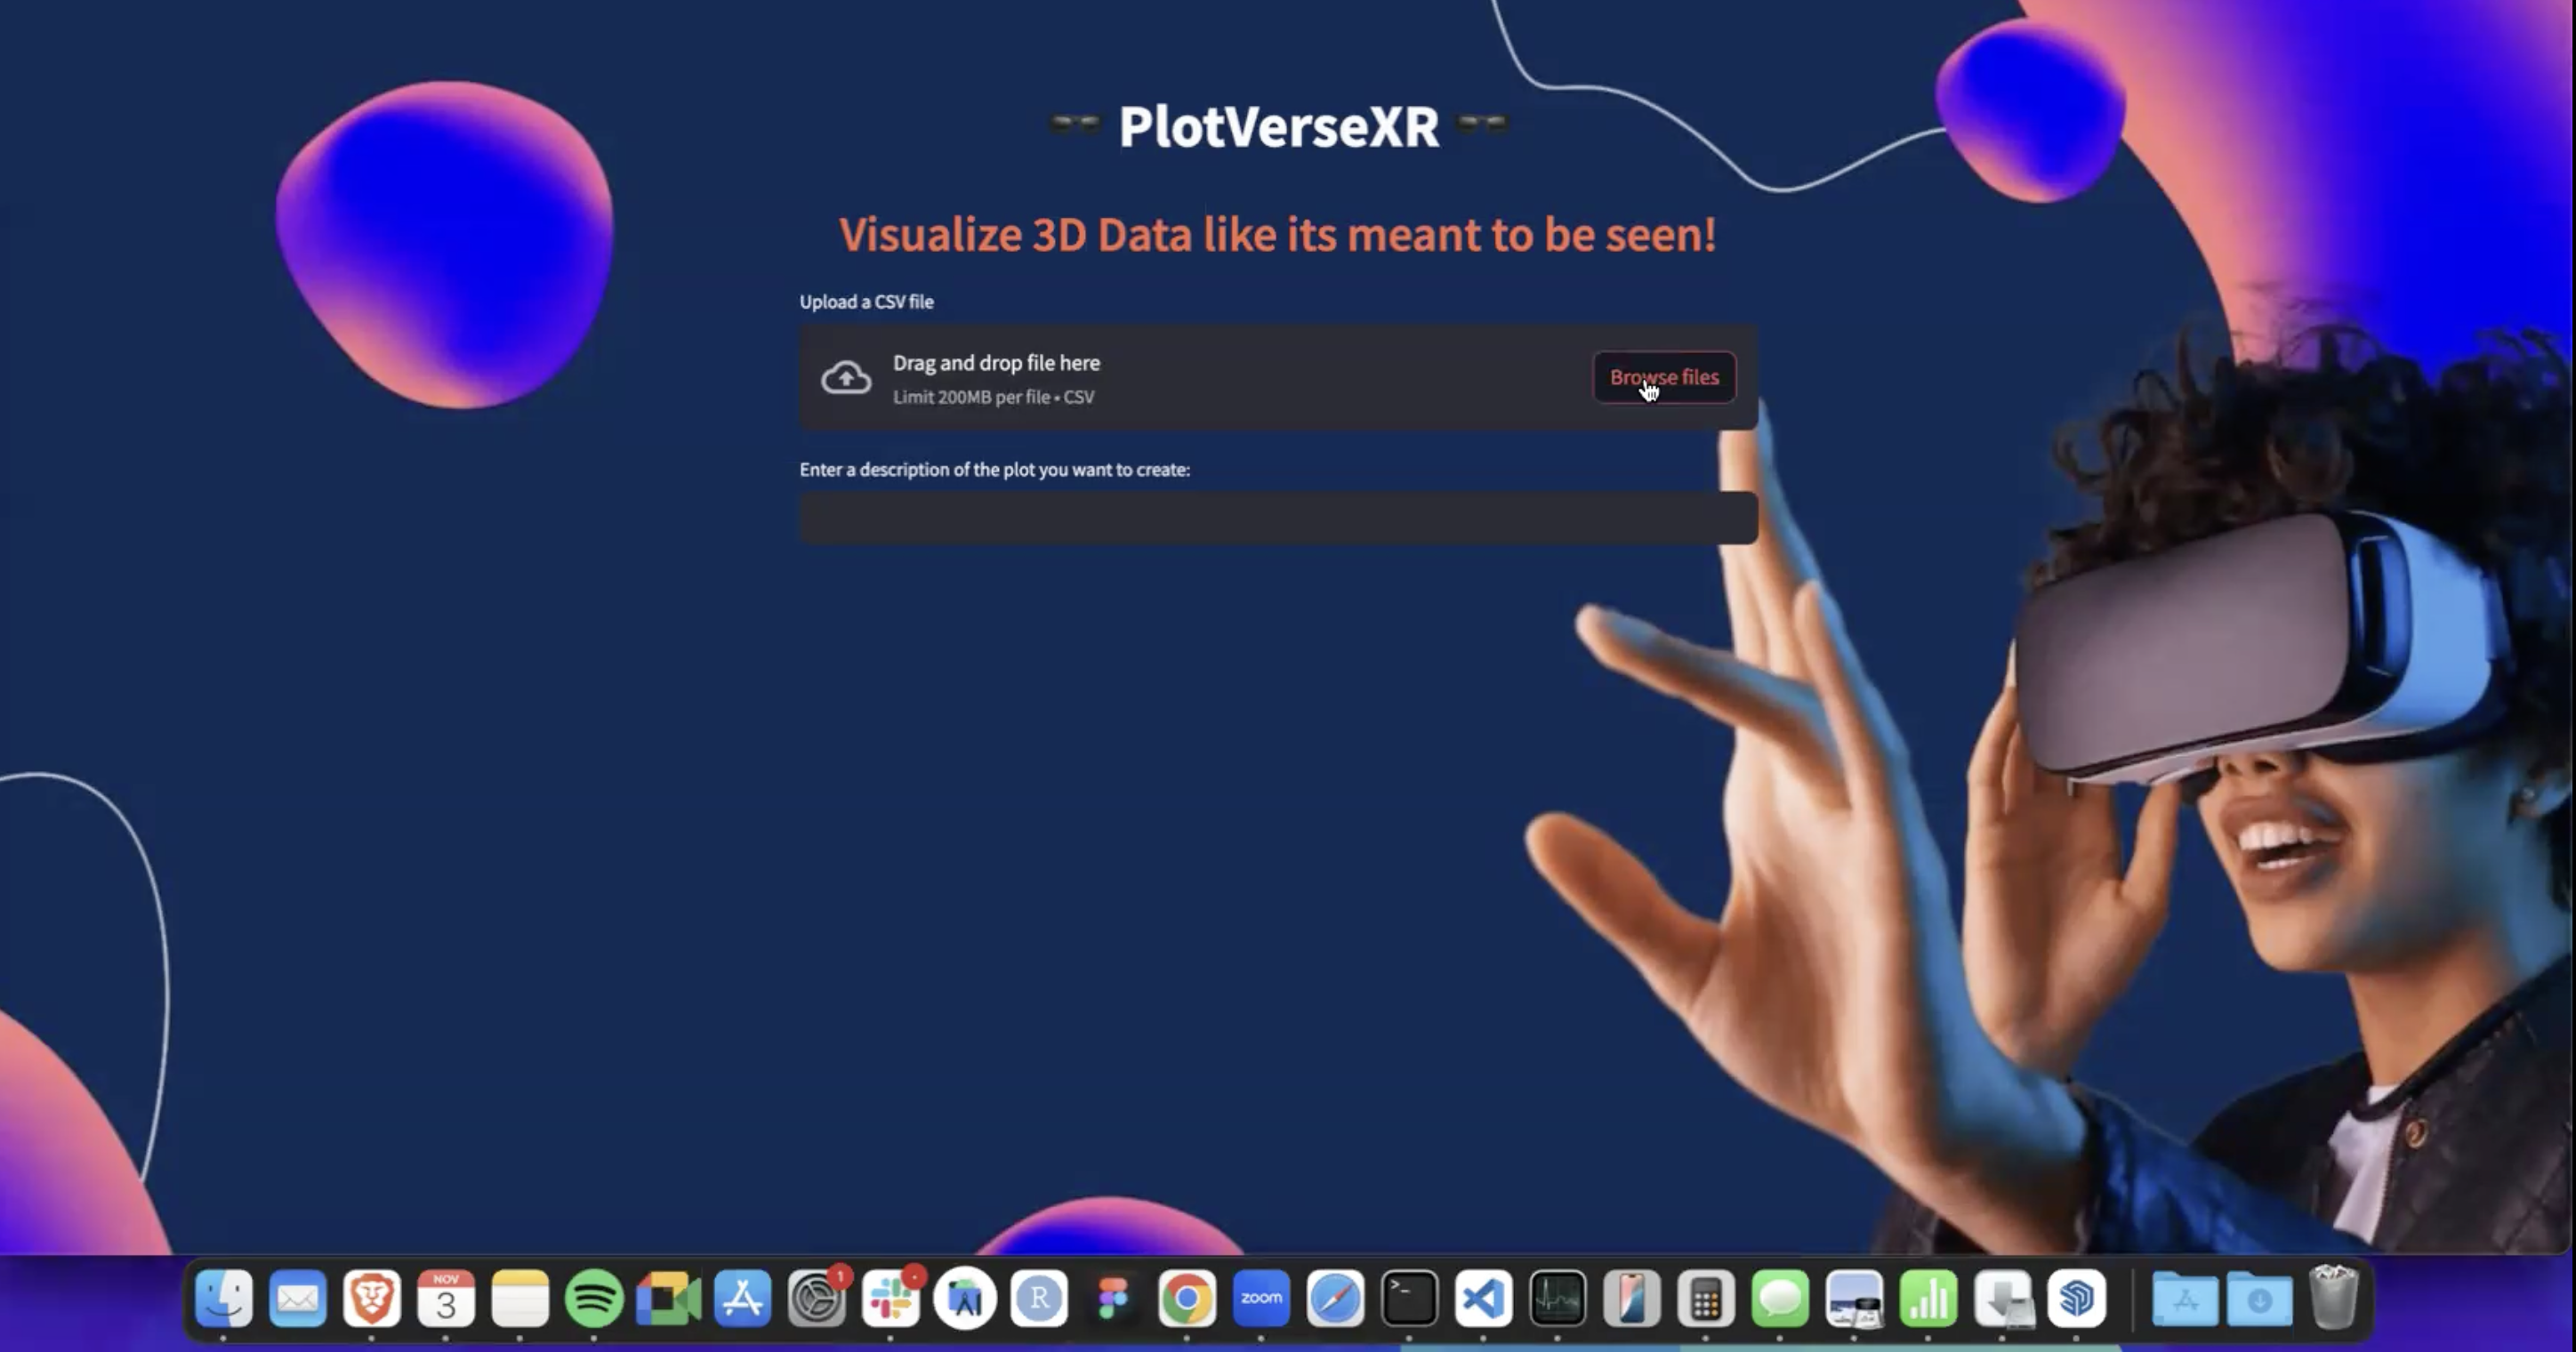
Task: Open the Calculator app in dock
Action: tap(1706, 1298)
